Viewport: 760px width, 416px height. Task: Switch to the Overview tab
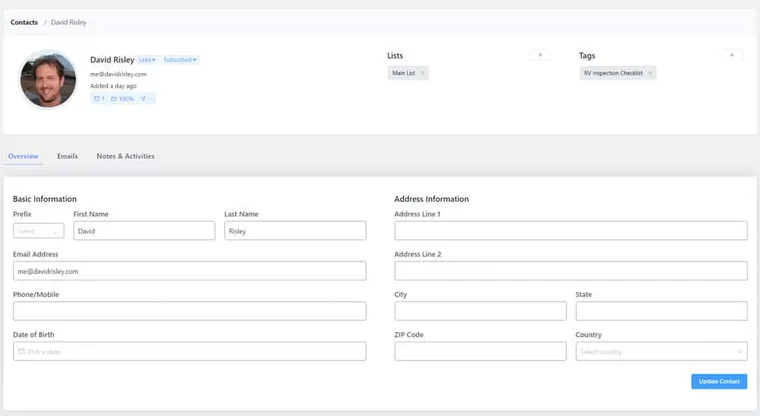point(23,156)
